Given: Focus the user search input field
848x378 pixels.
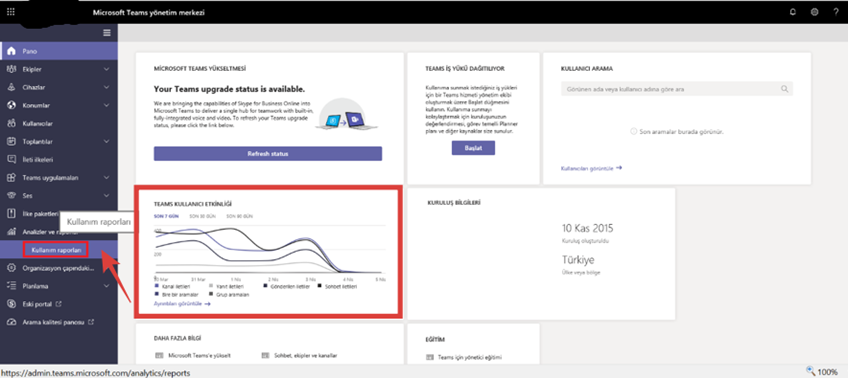Looking at the screenshot, I should pos(677,89).
